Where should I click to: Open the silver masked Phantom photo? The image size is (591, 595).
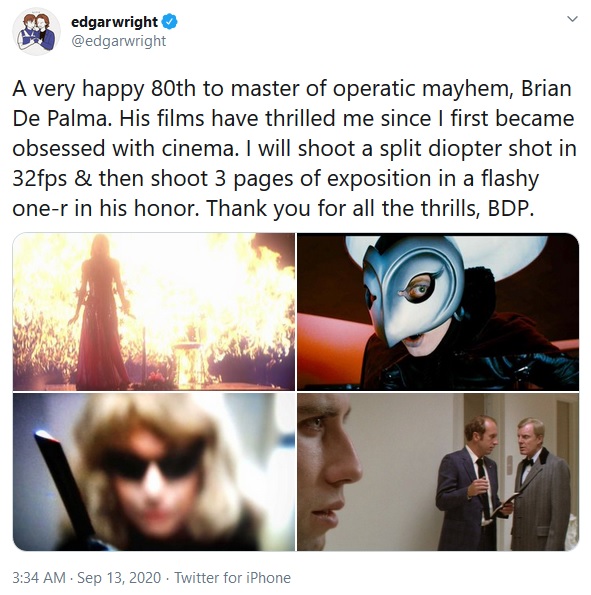click(x=438, y=312)
